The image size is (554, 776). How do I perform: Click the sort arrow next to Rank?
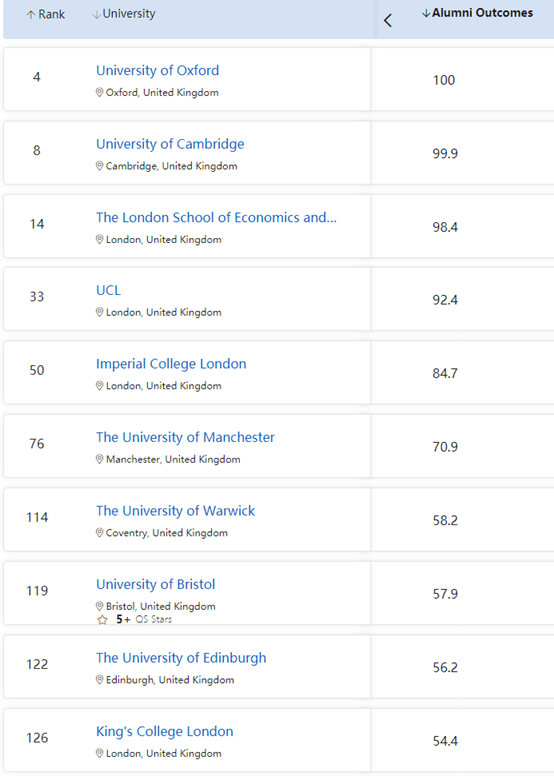click(x=31, y=15)
